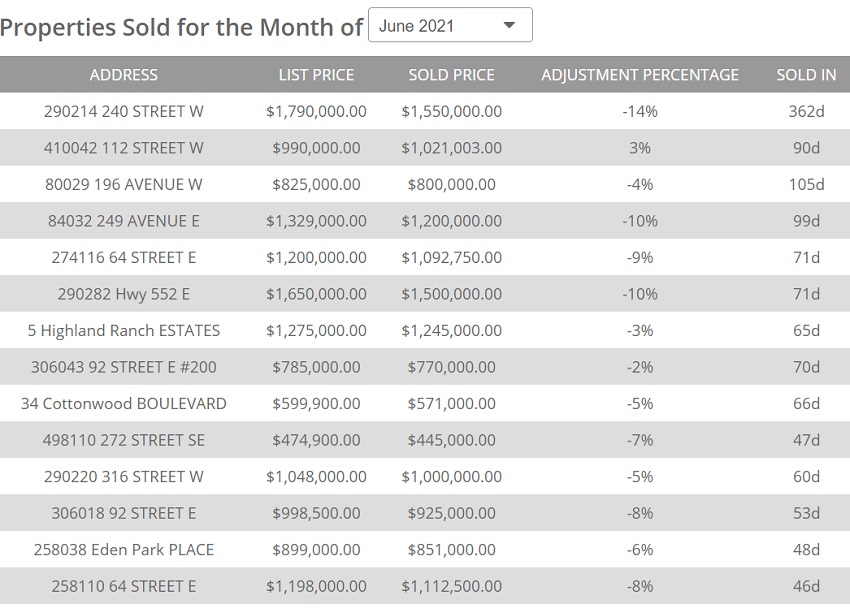
Task: Select 80029 196 AVENUE W address
Action: coord(123,184)
